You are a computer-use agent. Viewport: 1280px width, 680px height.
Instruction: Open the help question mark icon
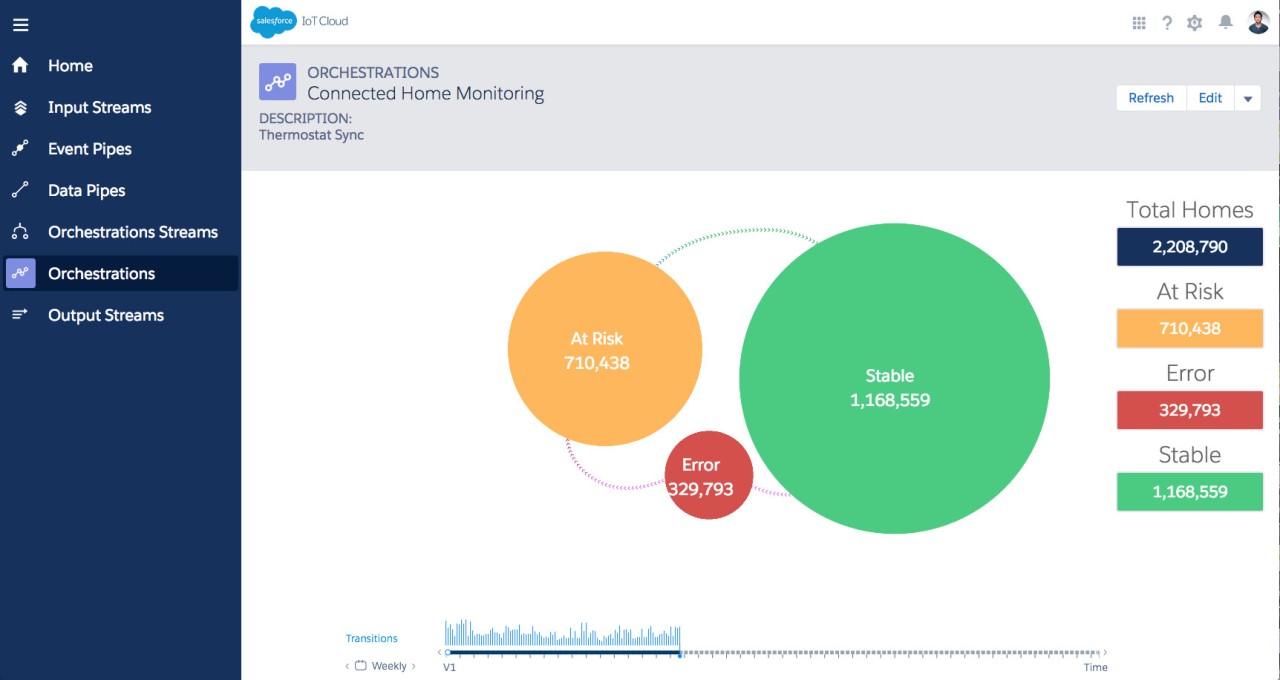tap(1166, 23)
